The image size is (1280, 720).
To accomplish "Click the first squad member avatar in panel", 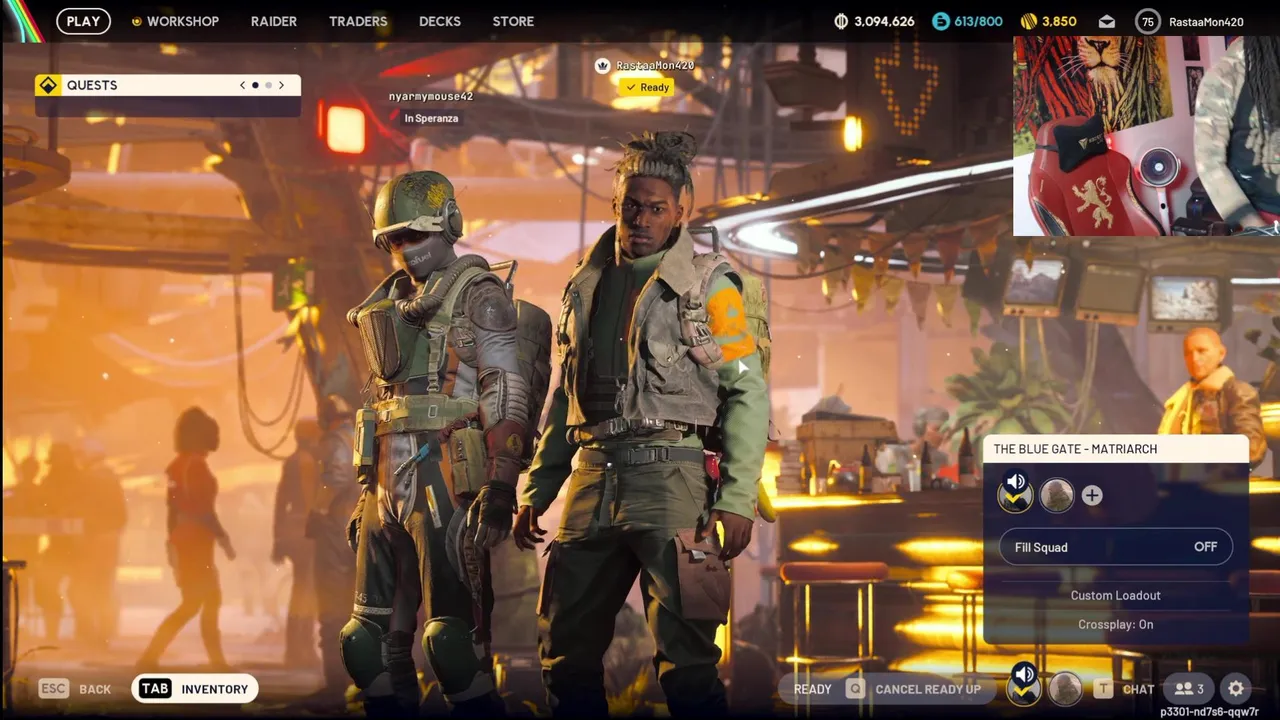I will tap(1015, 496).
